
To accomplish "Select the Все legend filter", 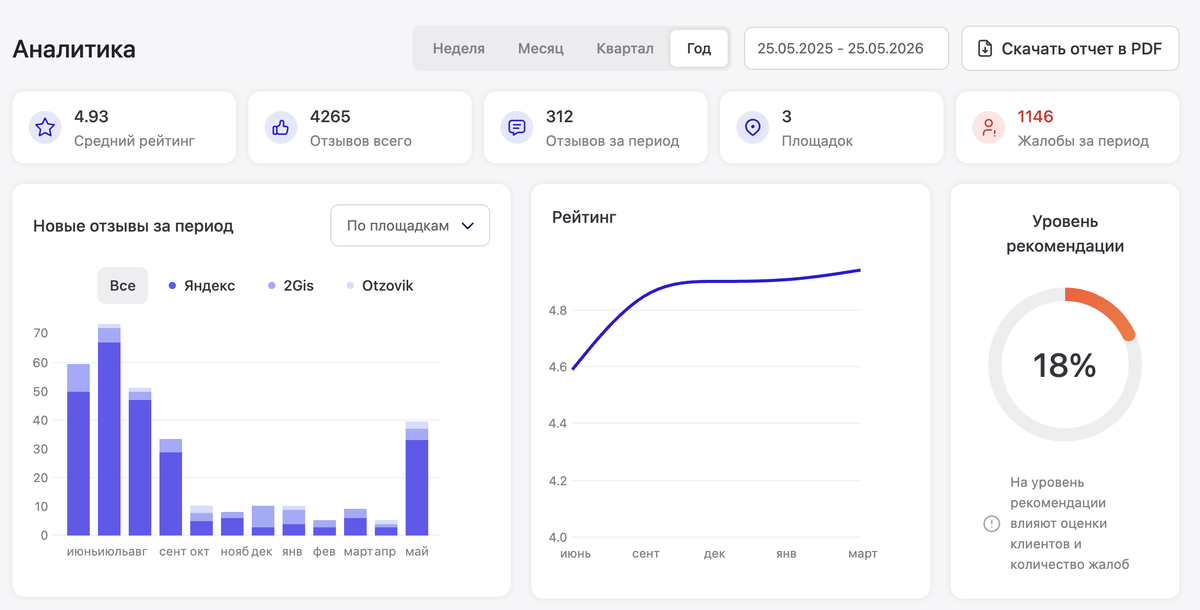I will 123,286.
